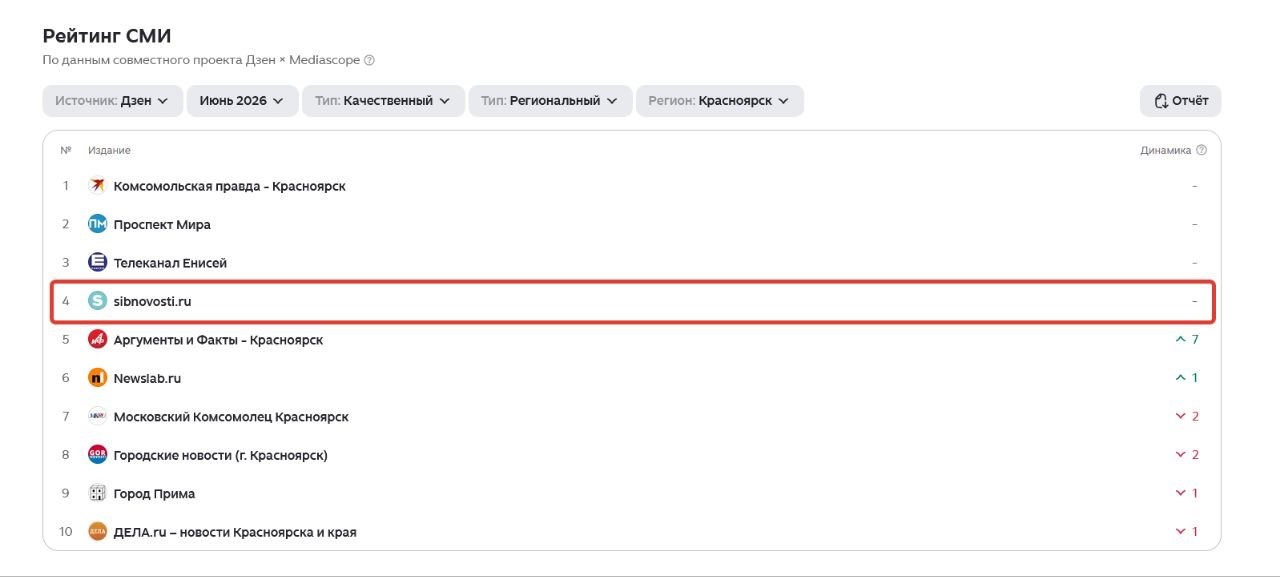Click the Телеканал Енисей logo icon
This screenshot has width=1280, height=577.
click(x=97, y=263)
